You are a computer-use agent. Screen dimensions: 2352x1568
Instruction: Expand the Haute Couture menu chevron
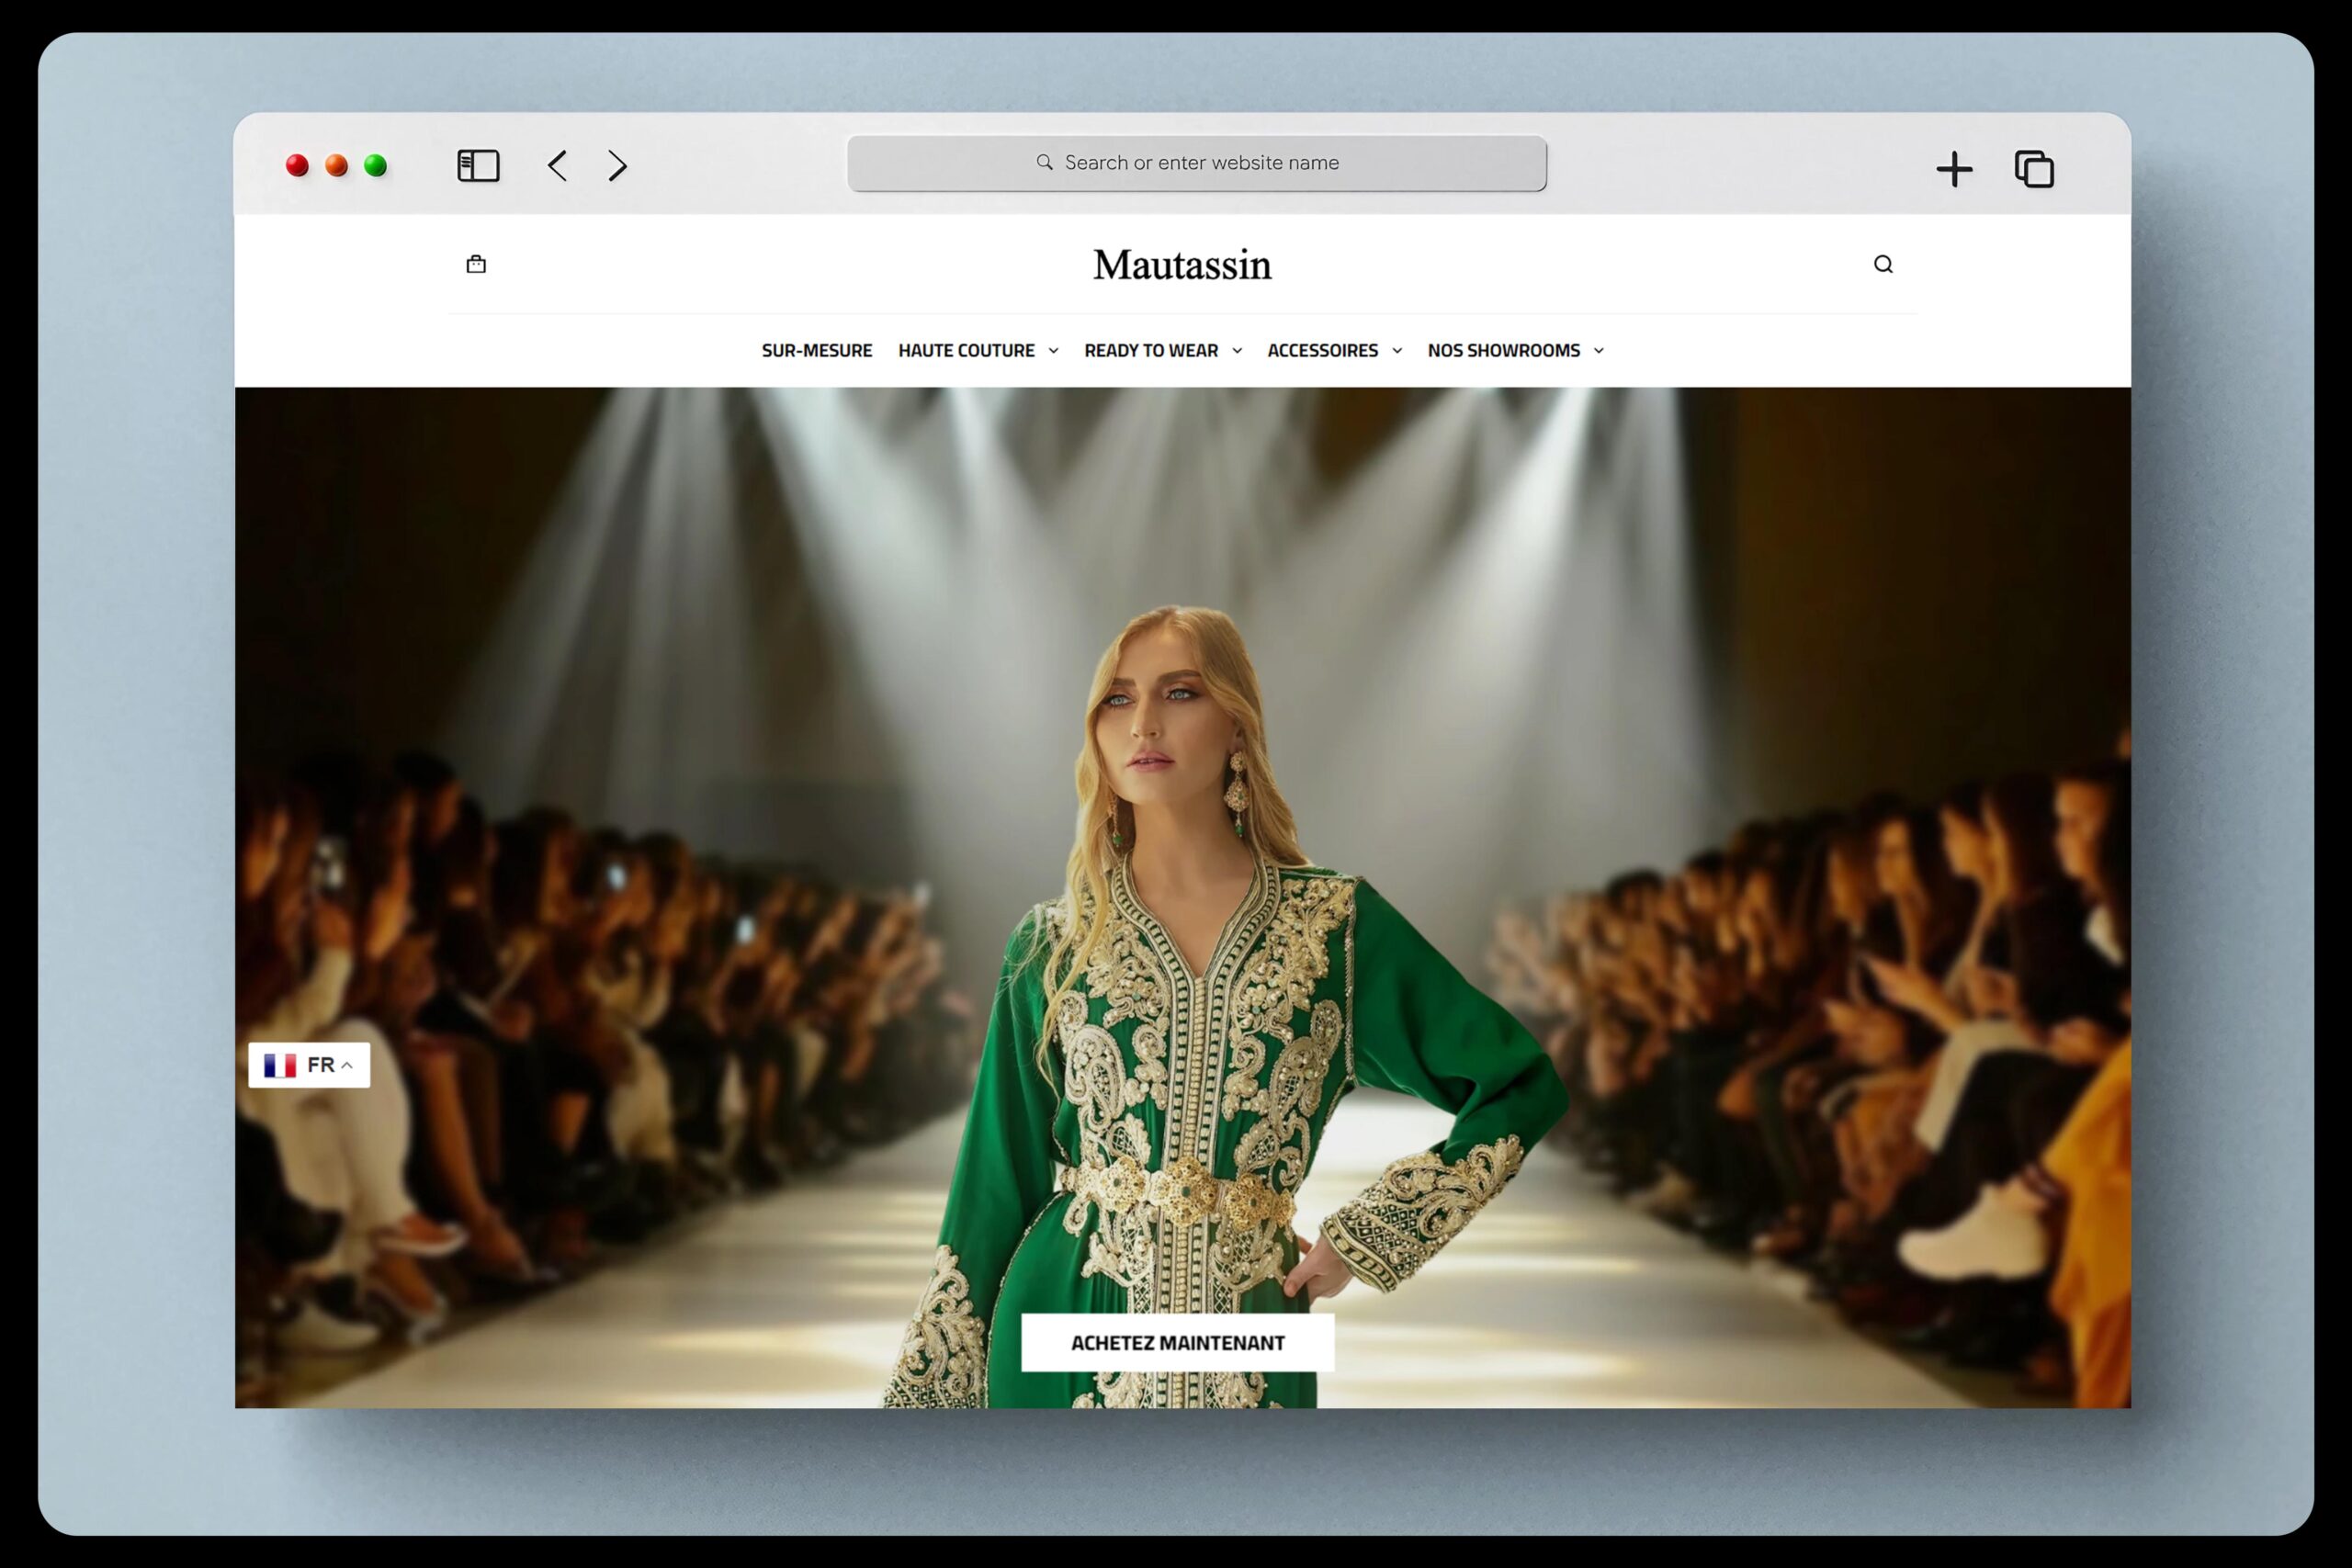[x=1053, y=351]
